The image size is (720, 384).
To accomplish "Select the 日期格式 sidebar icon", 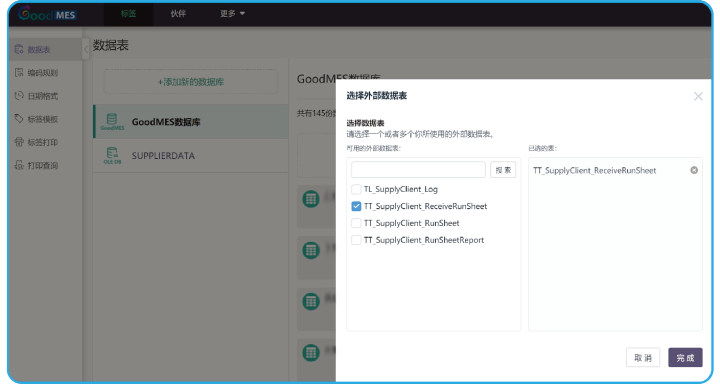I will (x=19, y=96).
